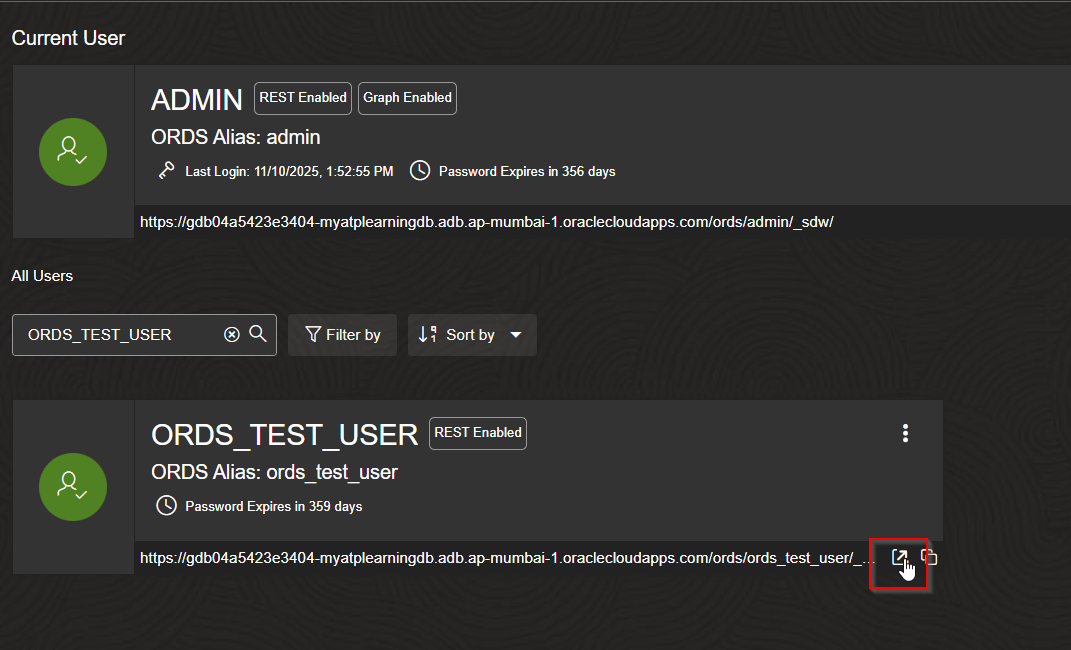The width and height of the screenshot is (1071, 650).
Task: Open the three-dot menu for ORDS_TEST_USER
Action: pos(905,433)
